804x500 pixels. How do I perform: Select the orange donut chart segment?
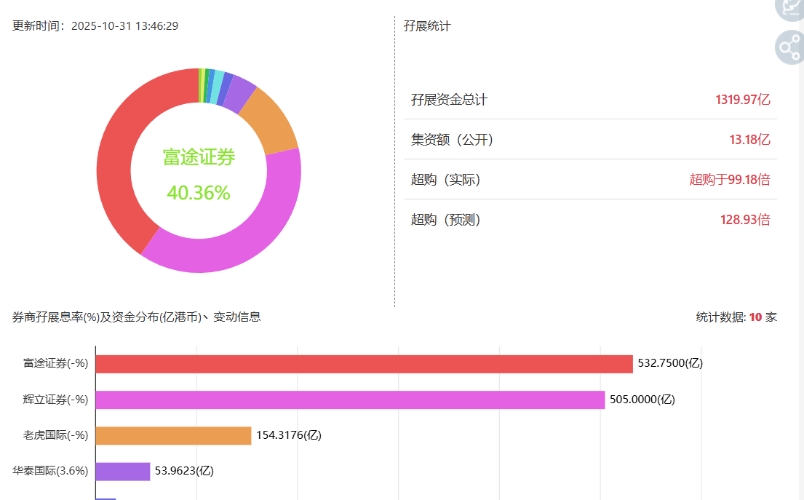click(269, 118)
